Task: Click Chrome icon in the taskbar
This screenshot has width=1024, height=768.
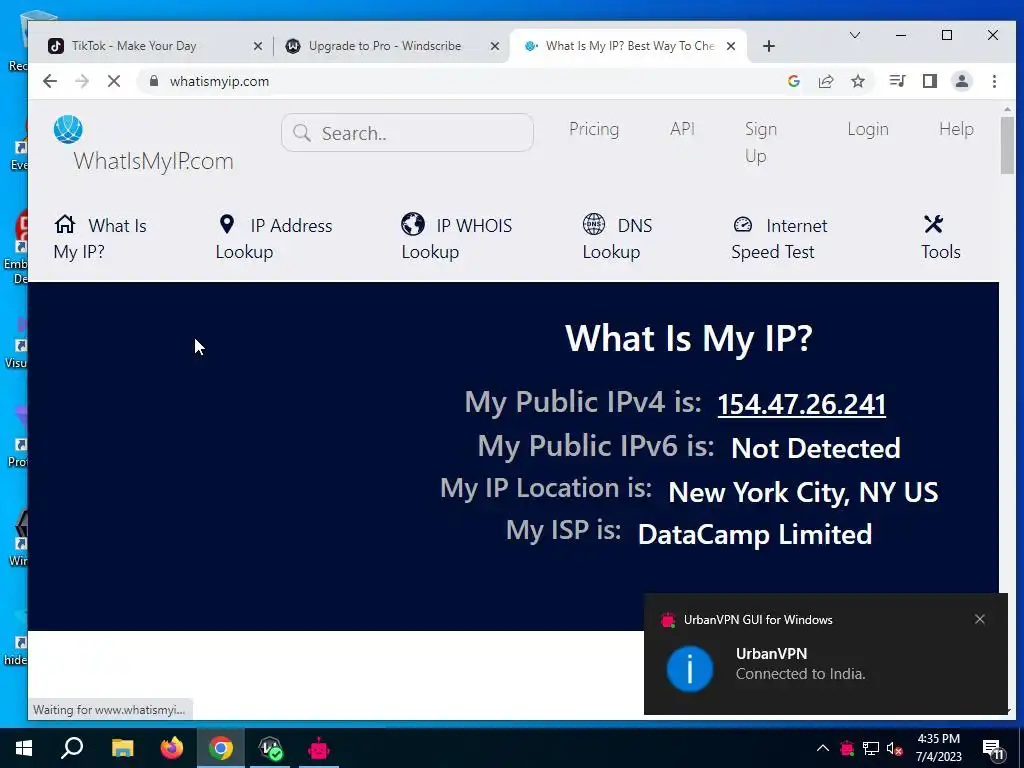Action: 221,748
